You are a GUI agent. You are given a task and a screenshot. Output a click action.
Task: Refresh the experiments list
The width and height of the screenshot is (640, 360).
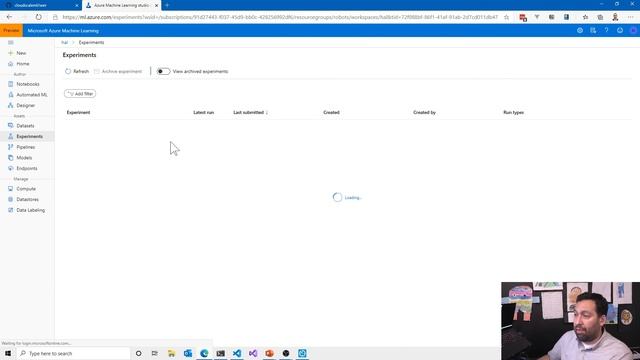click(77, 71)
